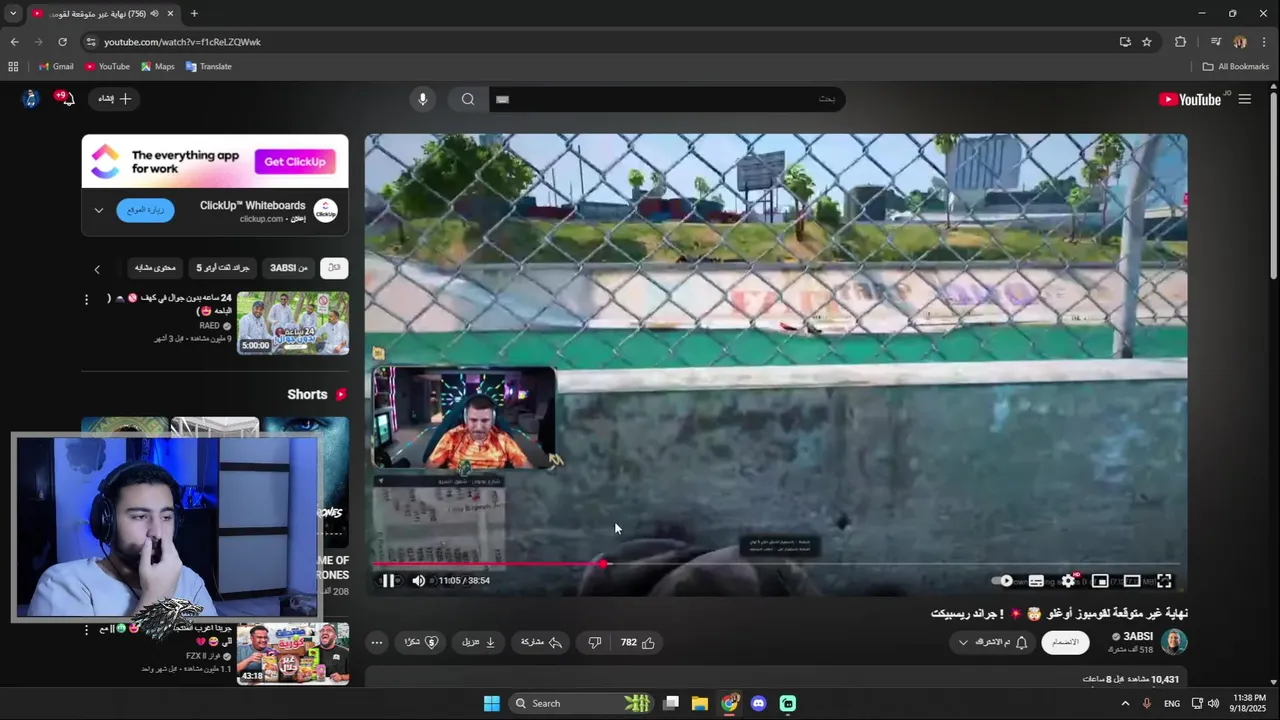Mute the video with the speaker icon
The image size is (1280, 720).
tap(418, 580)
